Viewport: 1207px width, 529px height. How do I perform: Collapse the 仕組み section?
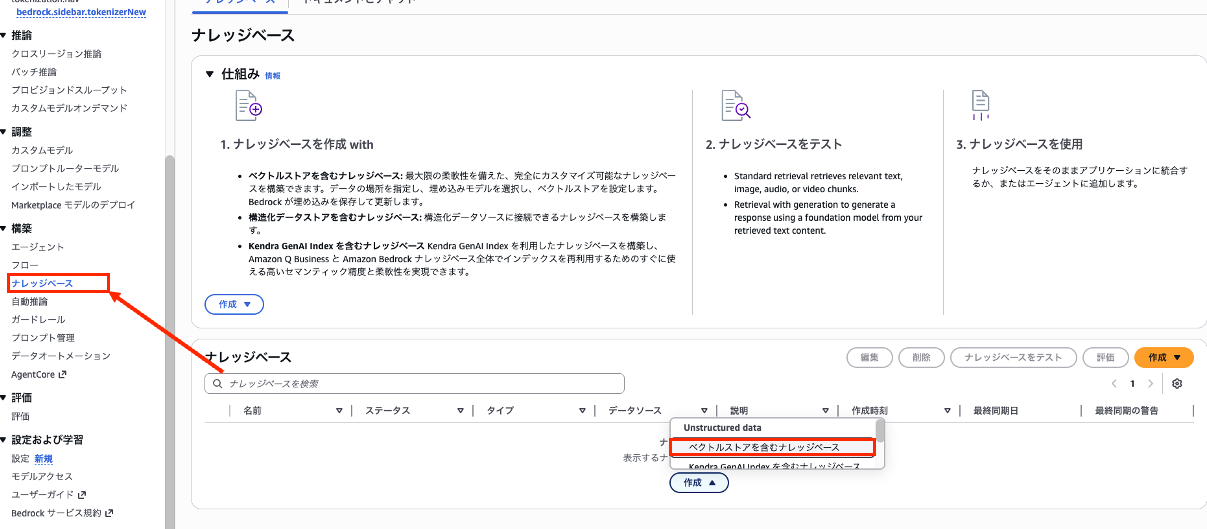point(210,74)
